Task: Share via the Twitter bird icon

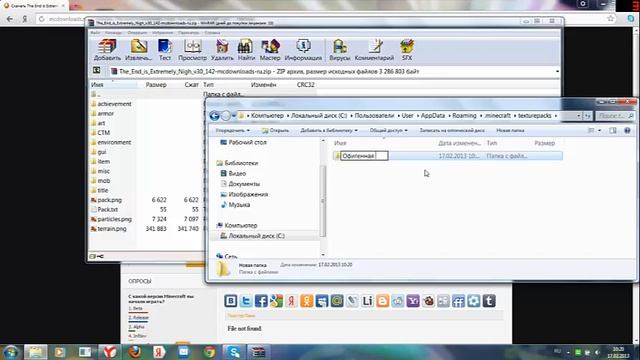Action: (x=246, y=301)
